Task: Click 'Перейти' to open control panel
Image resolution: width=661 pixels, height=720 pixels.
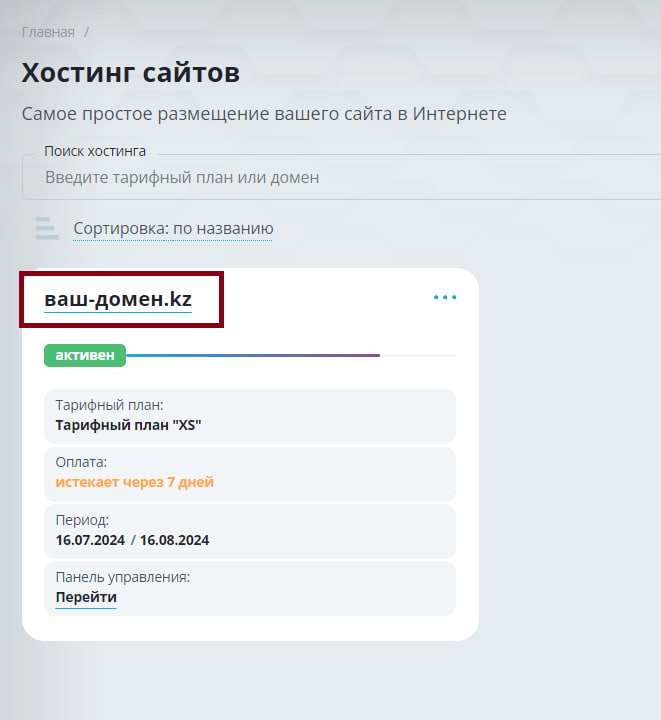Action: pyautogui.click(x=86, y=597)
